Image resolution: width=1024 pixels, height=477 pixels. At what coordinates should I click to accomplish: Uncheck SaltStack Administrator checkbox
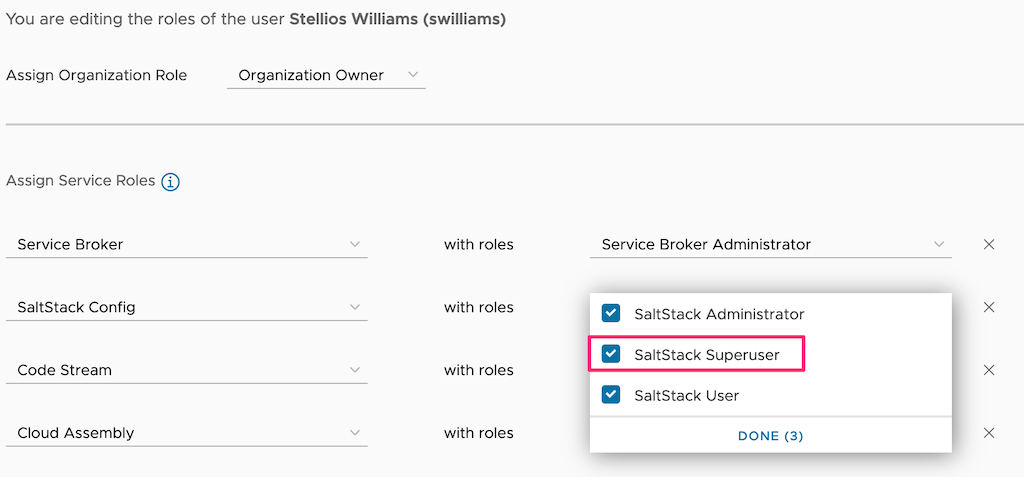coord(611,314)
